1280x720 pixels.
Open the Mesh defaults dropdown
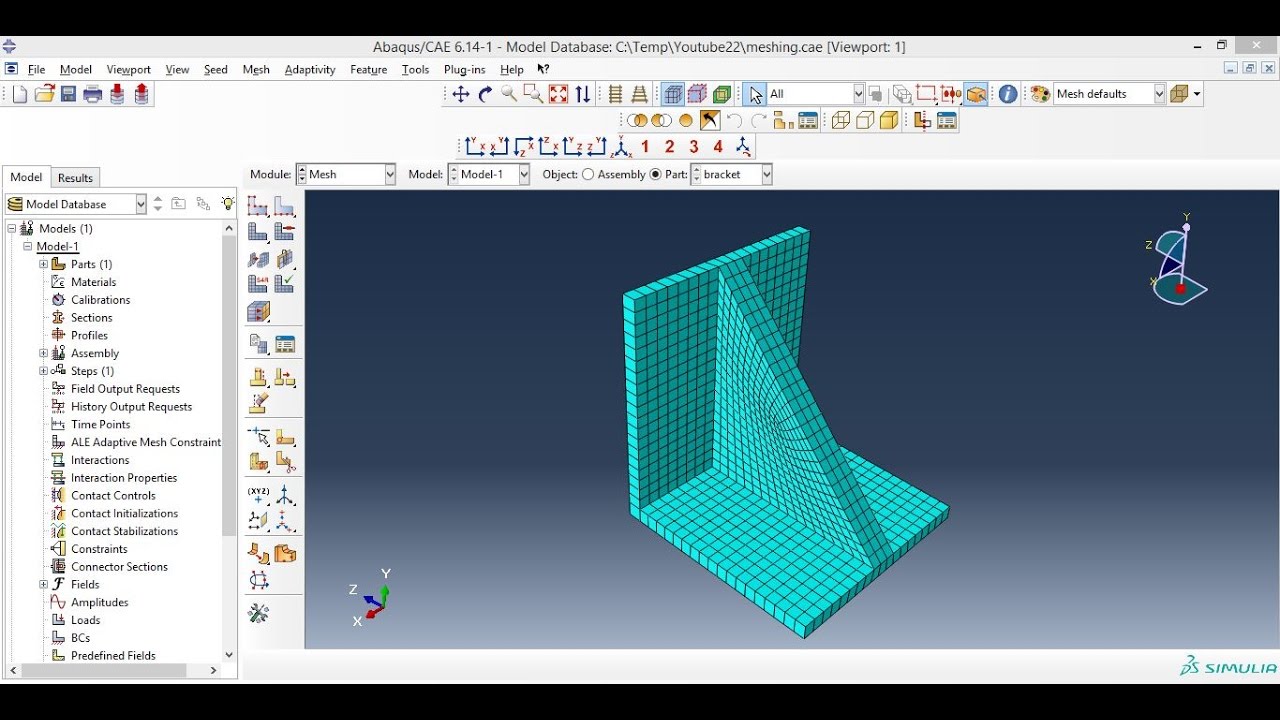click(x=1110, y=94)
